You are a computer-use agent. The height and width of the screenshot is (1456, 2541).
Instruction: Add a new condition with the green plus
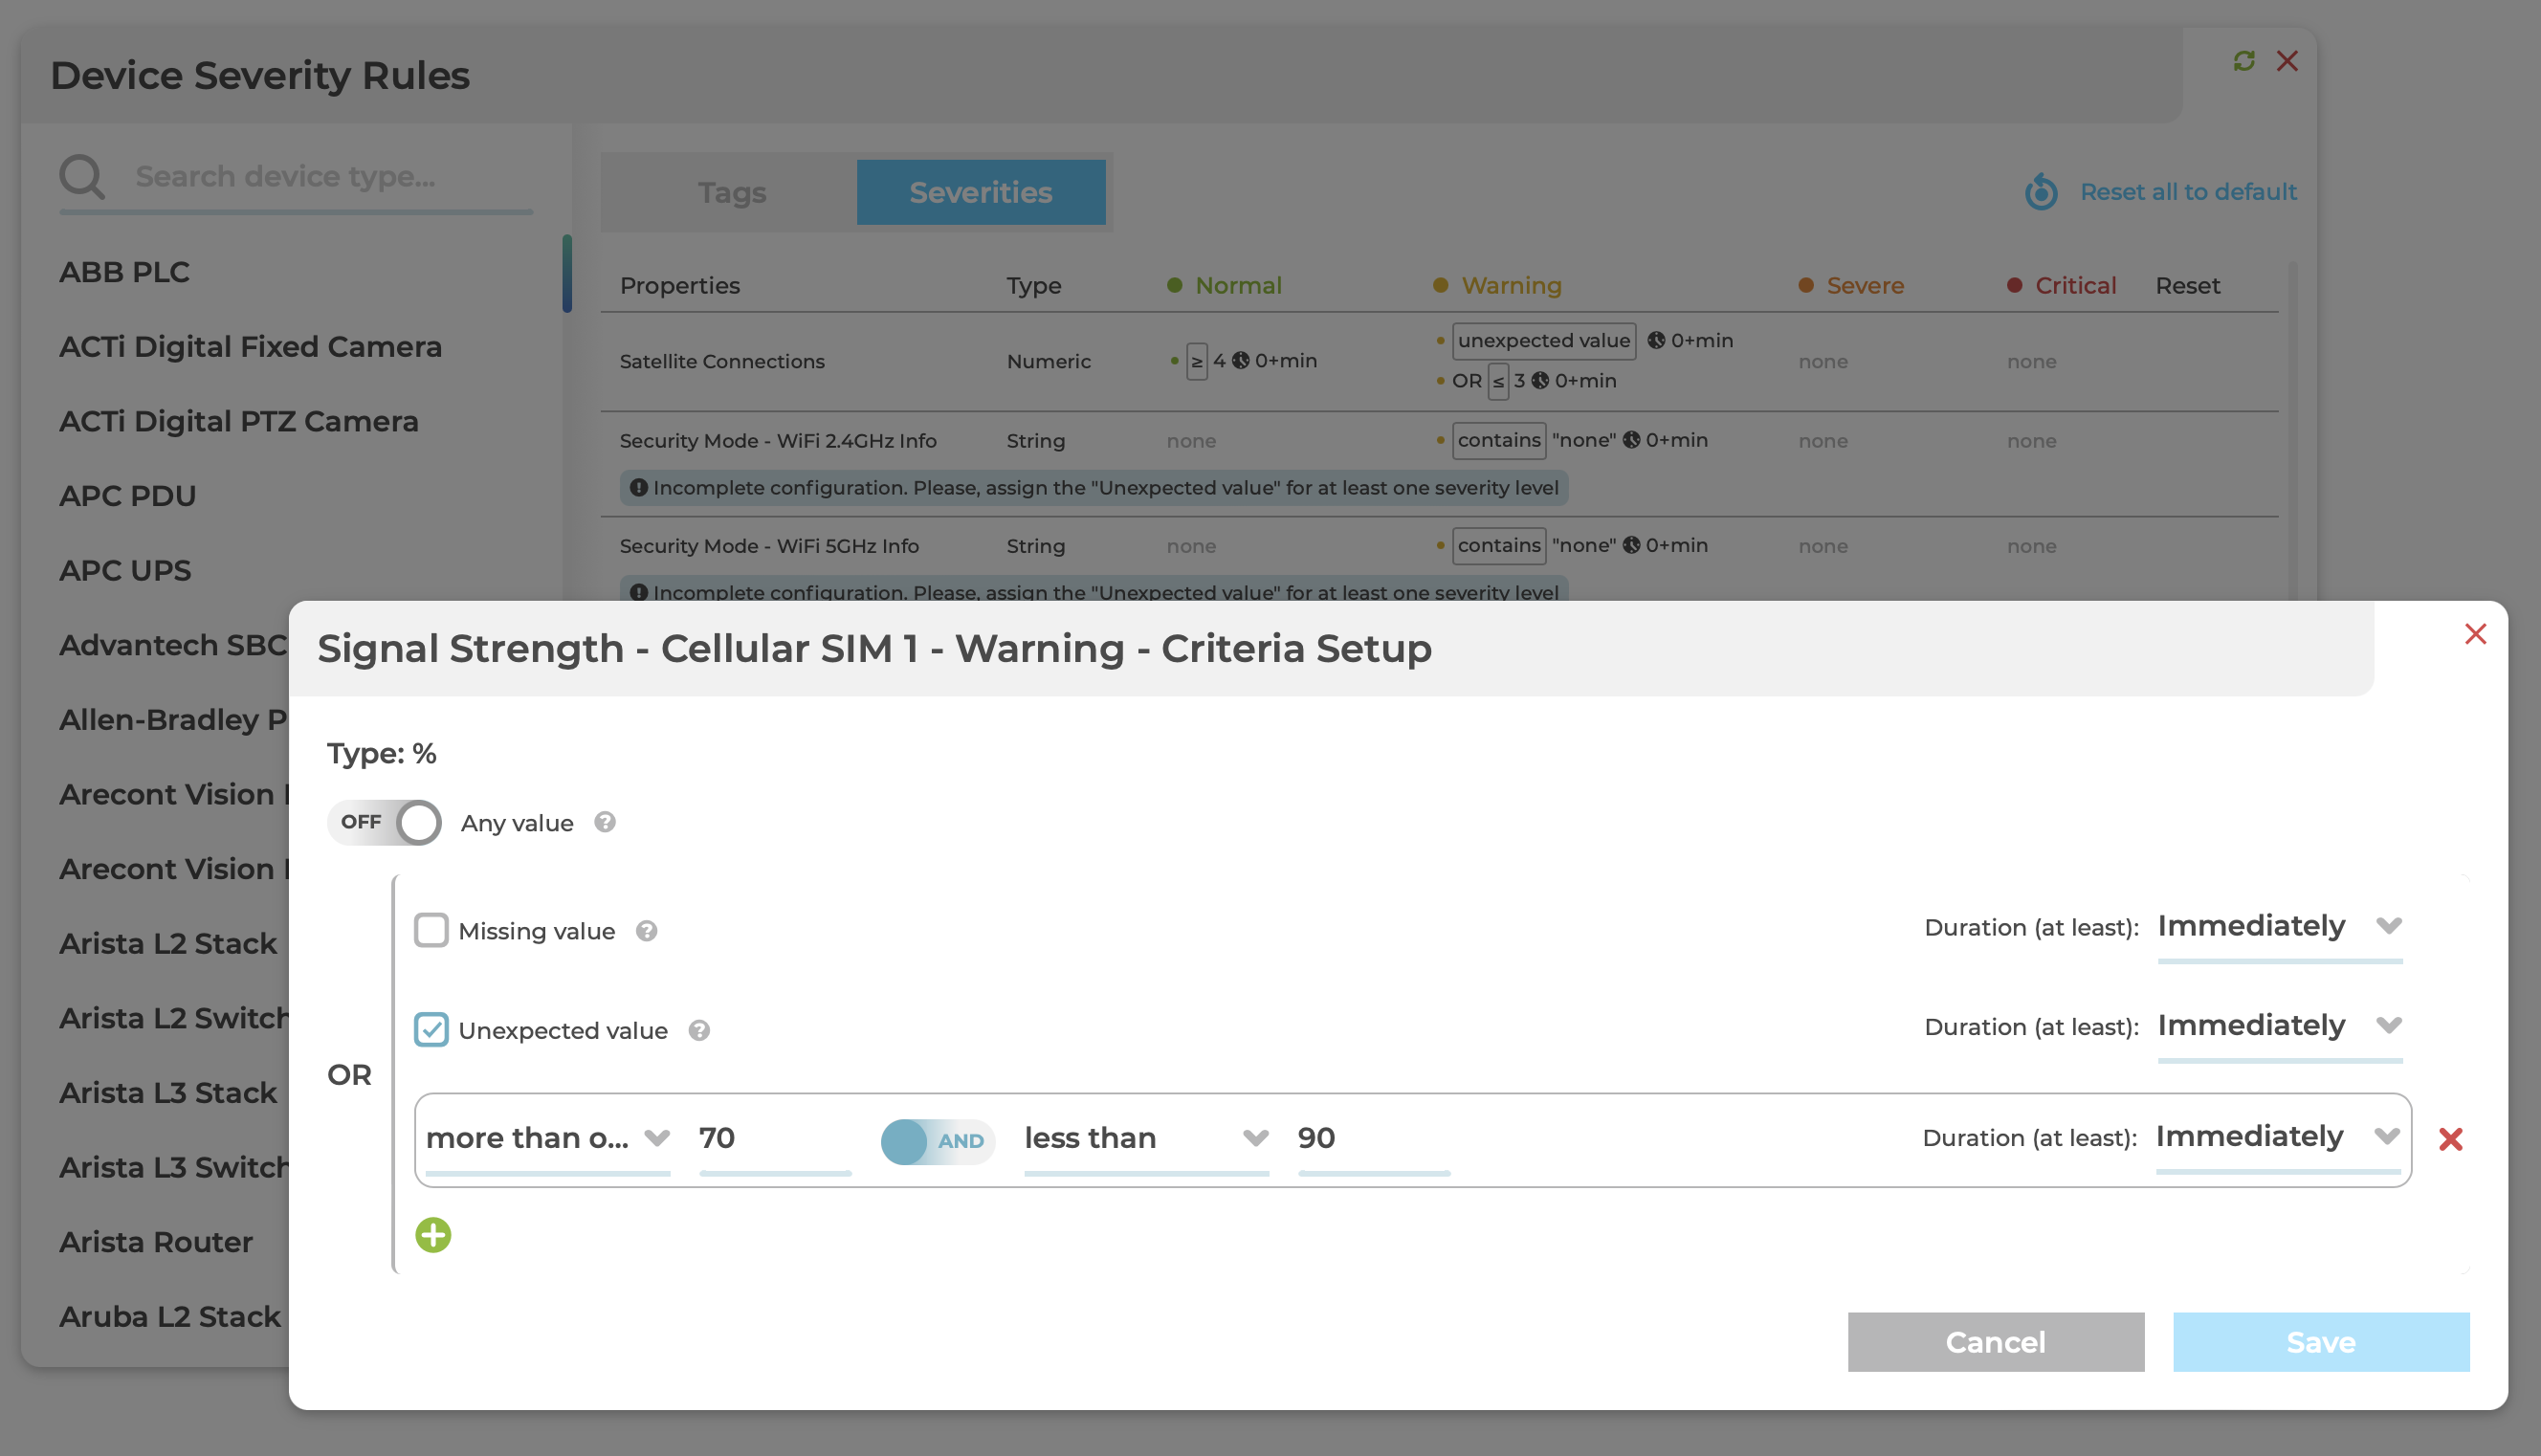pyautogui.click(x=433, y=1235)
